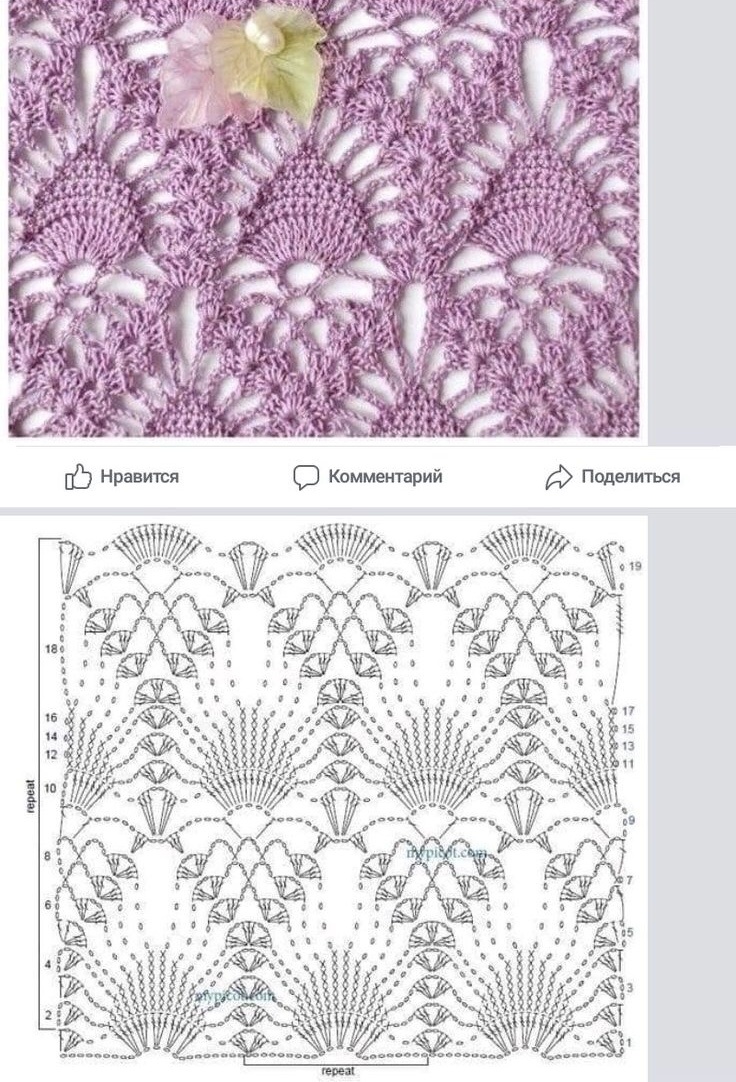Image resolution: width=736 pixels, height=1082 pixels.
Task: Tap the 'Комментарий' label
Action: pyautogui.click(x=385, y=477)
